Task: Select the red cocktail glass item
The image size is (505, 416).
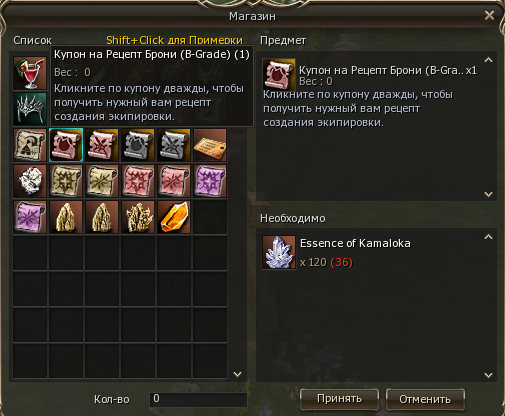Action: (x=30, y=73)
